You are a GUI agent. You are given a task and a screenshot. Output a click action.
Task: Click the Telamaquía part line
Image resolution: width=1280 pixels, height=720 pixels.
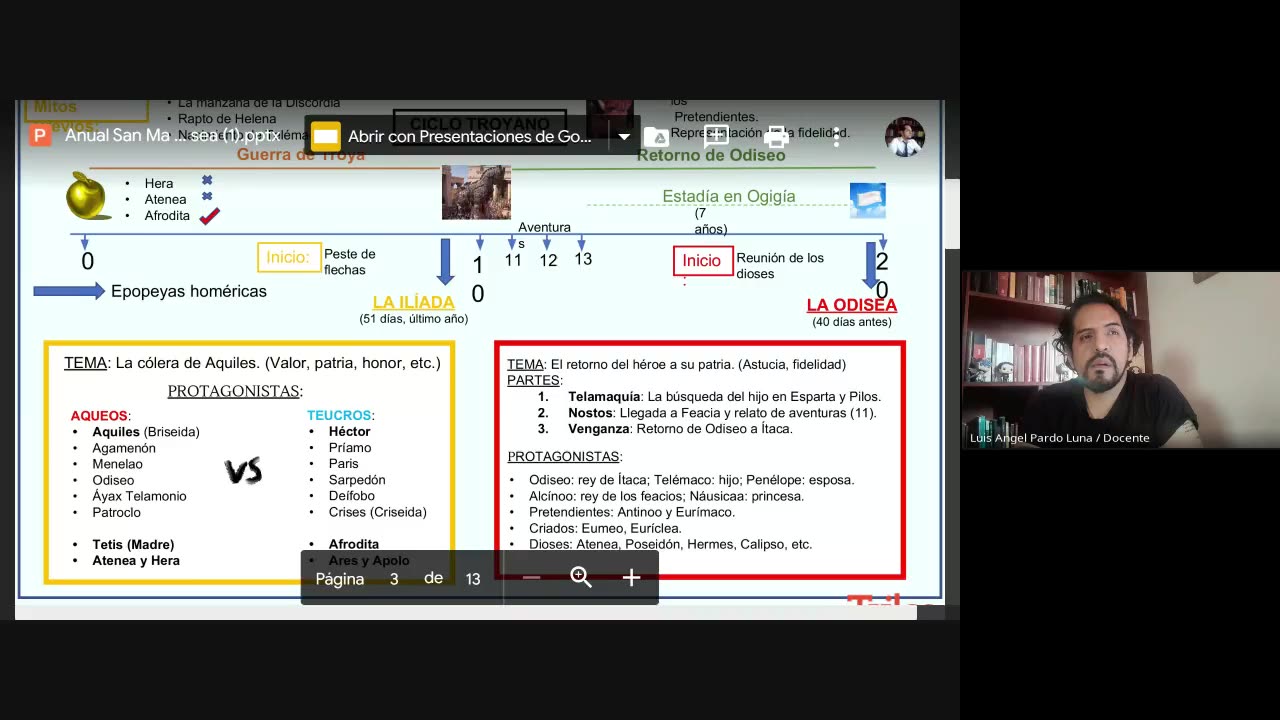pyautogui.click(x=724, y=396)
